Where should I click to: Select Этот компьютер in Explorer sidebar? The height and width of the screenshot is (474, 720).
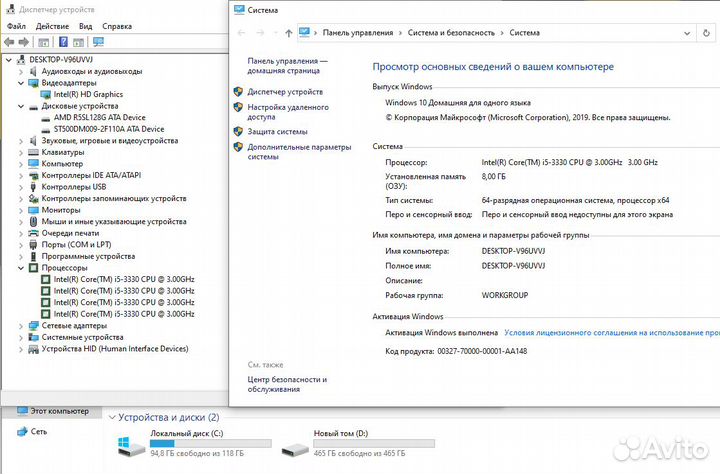point(59,411)
